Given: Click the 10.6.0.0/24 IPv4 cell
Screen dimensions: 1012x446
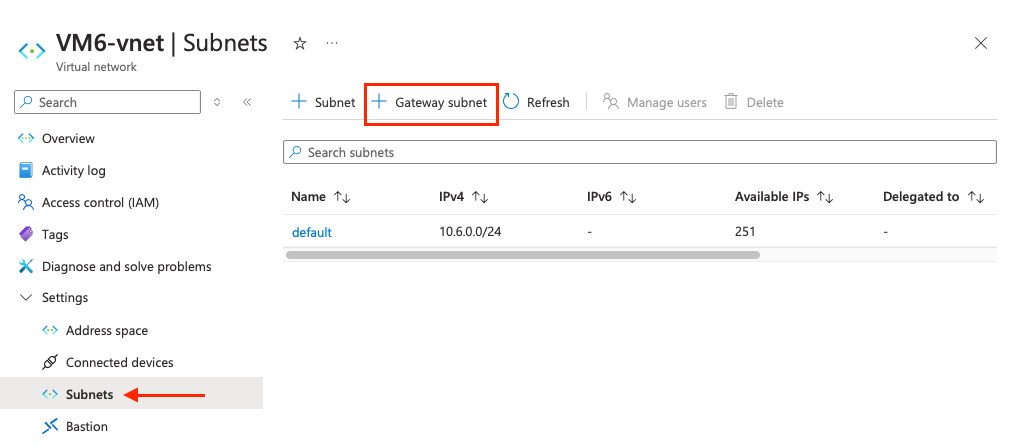Looking at the screenshot, I should [470, 231].
